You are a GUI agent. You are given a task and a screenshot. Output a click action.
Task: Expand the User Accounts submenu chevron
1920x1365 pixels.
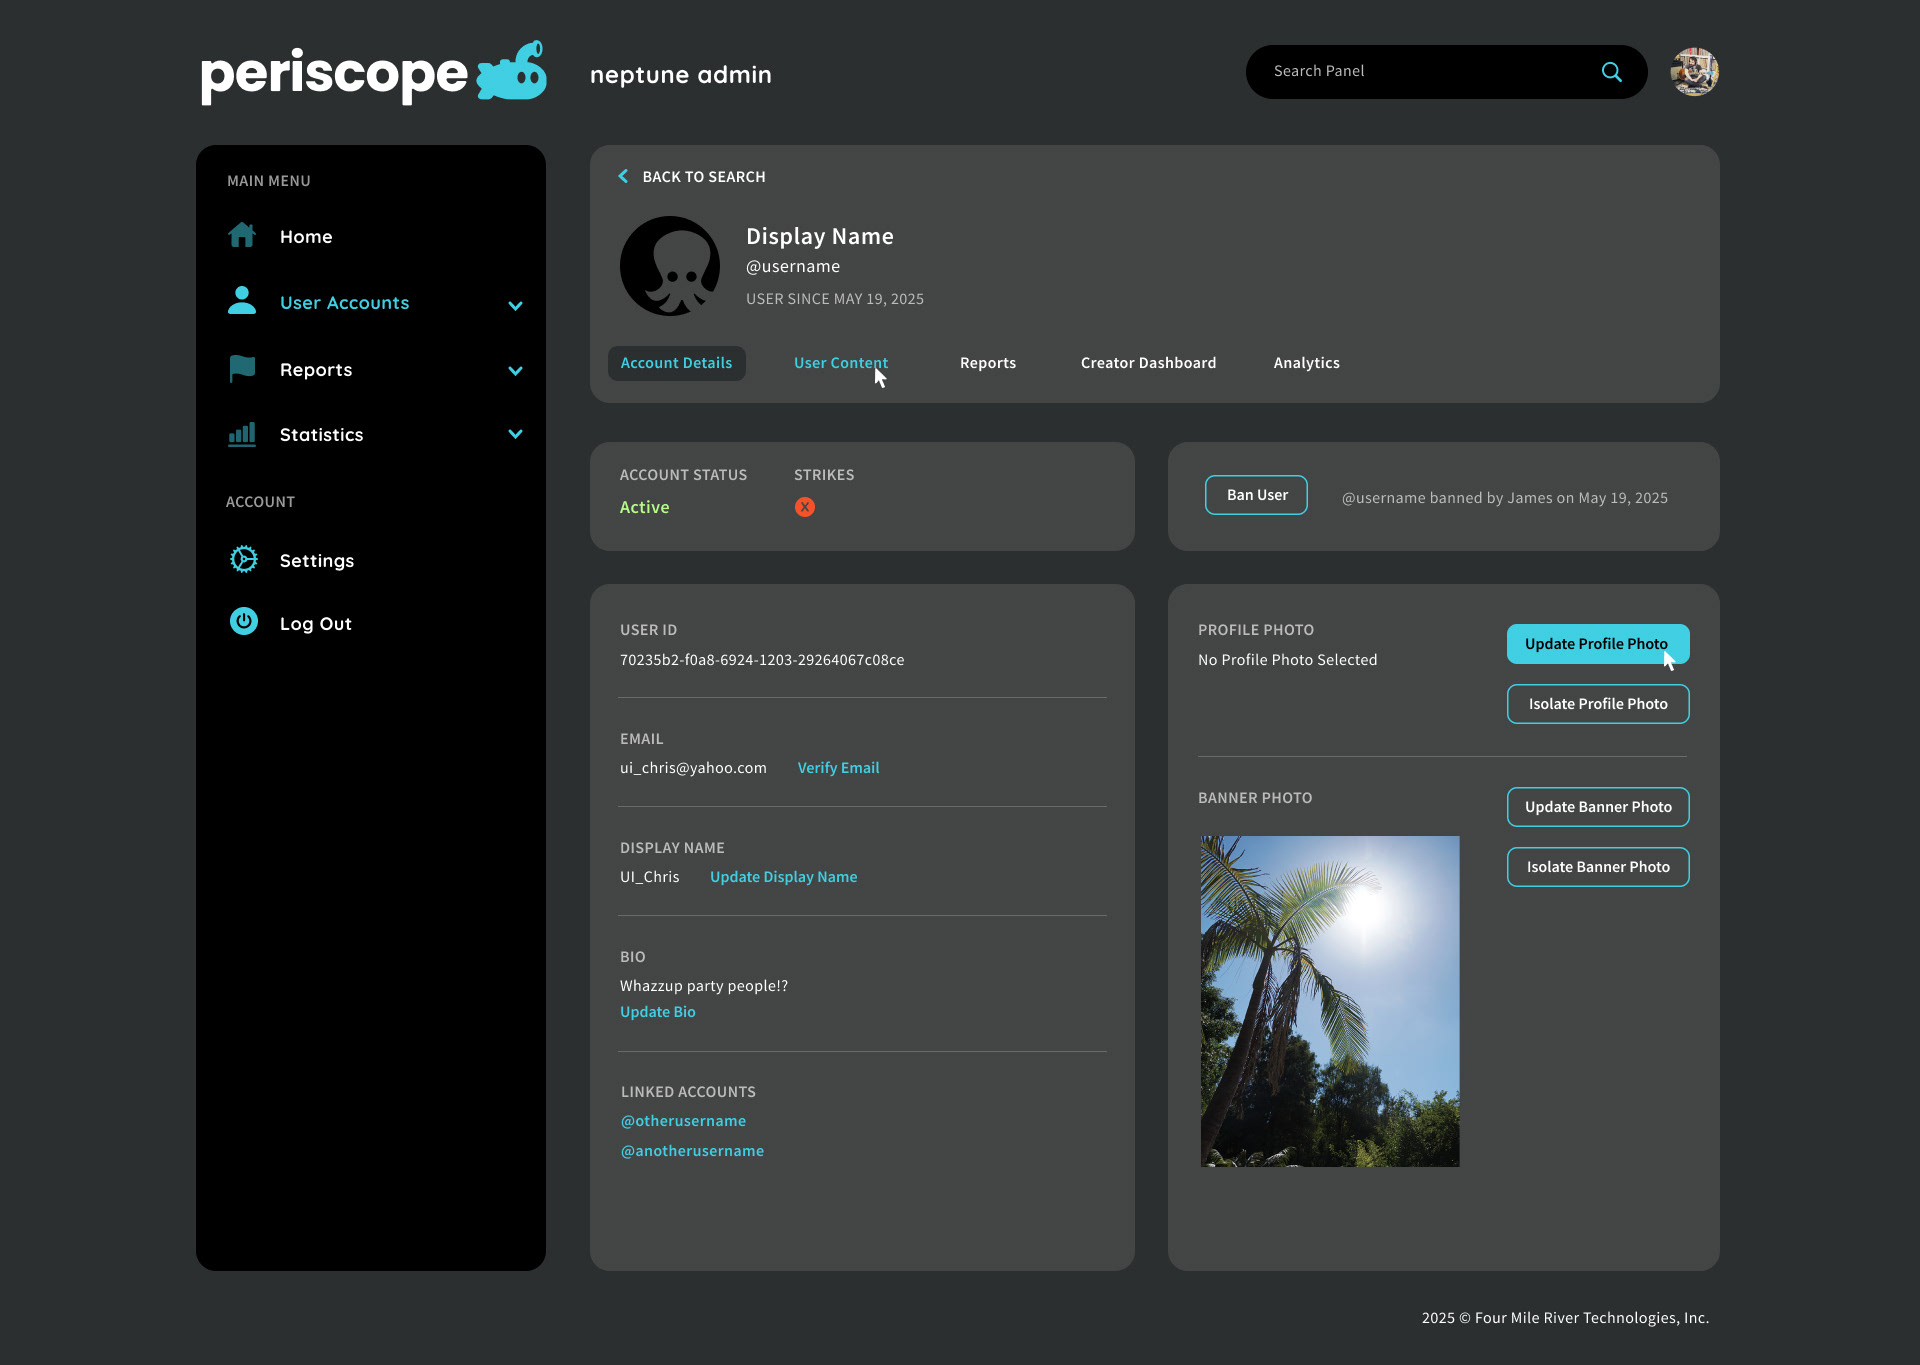pyautogui.click(x=515, y=305)
